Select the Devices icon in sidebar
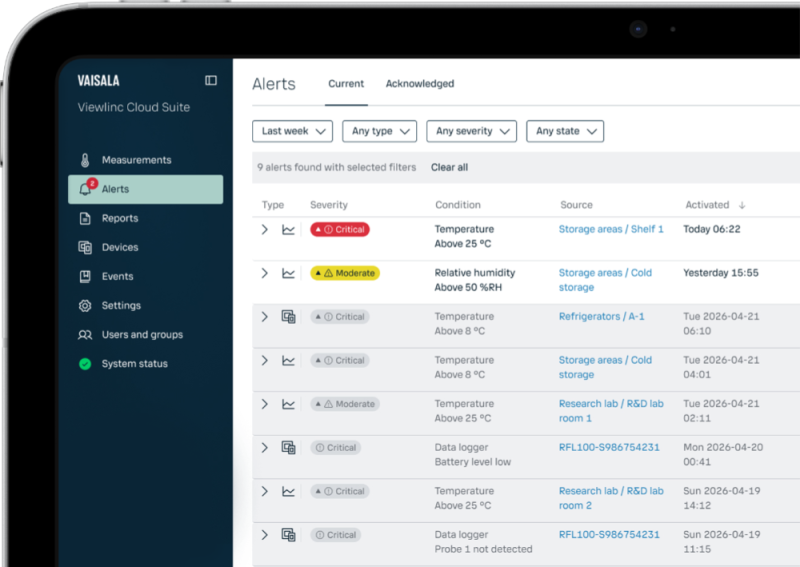Viewport: 800px width, 567px height. point(85,248)
